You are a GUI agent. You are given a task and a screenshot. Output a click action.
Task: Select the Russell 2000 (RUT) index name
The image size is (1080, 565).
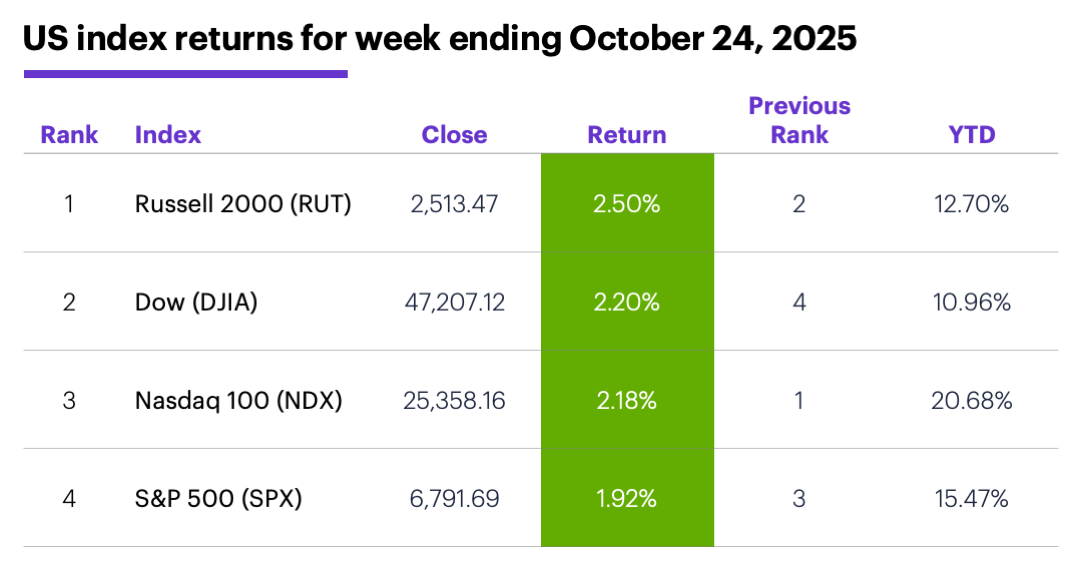coord(243,204)
